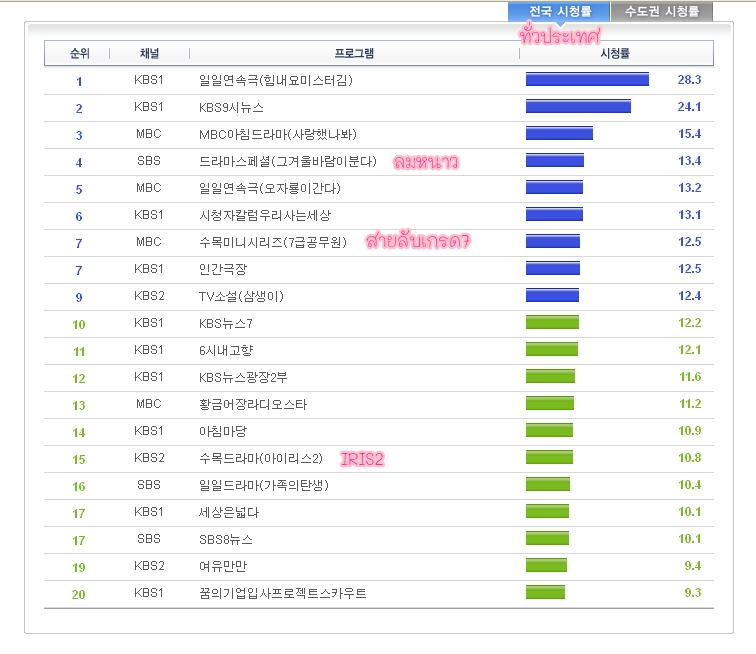Select program 시청자칼럼우리사는세상
This screenshot has width=756, height=654.
265,215
